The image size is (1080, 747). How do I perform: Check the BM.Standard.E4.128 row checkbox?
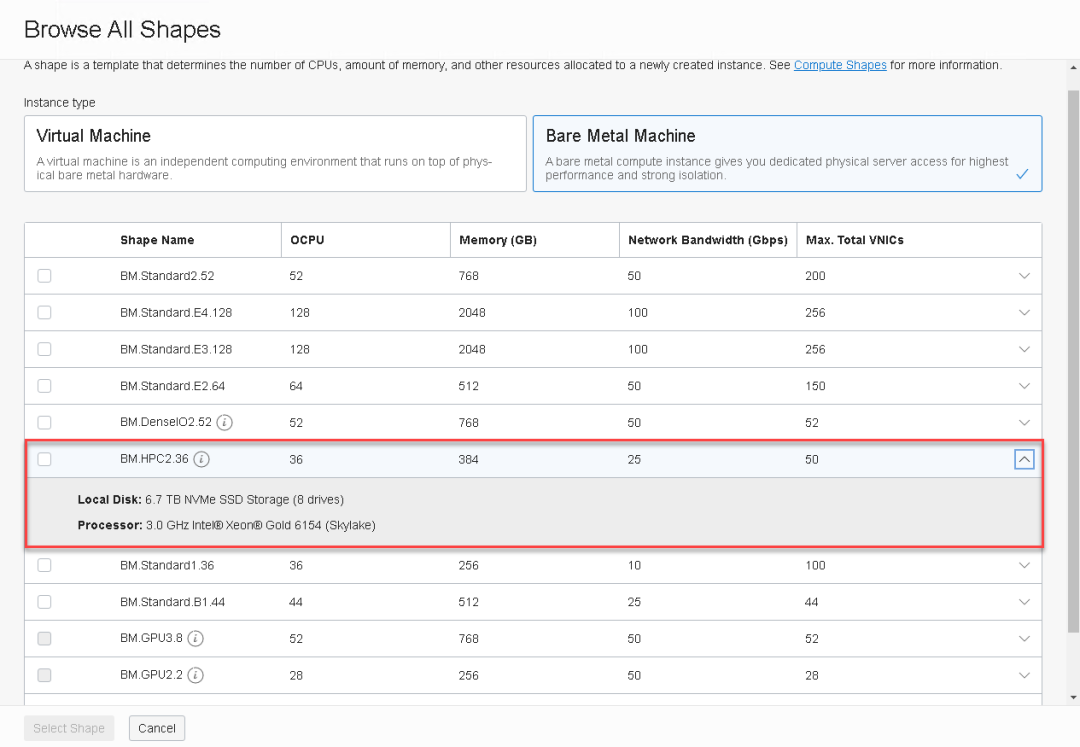tap(44, 313)
